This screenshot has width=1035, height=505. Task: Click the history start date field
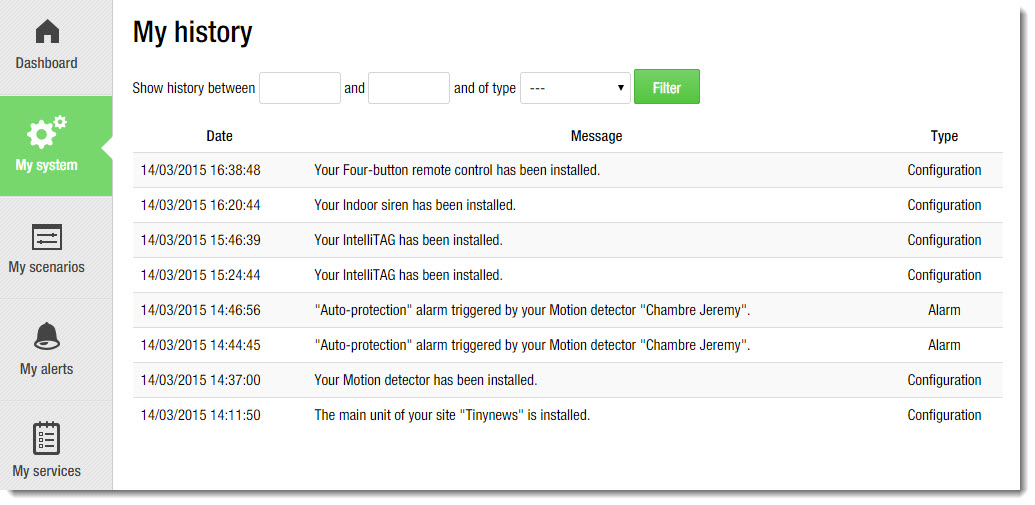tap(300, 88)
